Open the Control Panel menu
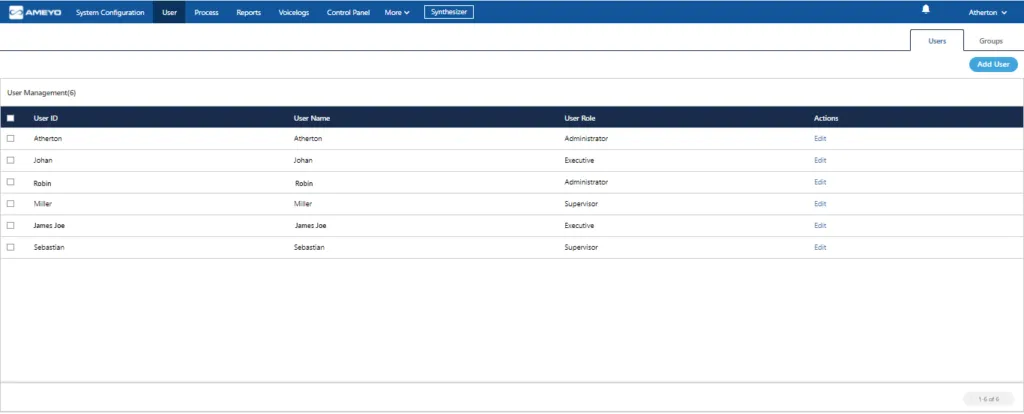This screenshot has height=414, width=1024. point(348,12)
